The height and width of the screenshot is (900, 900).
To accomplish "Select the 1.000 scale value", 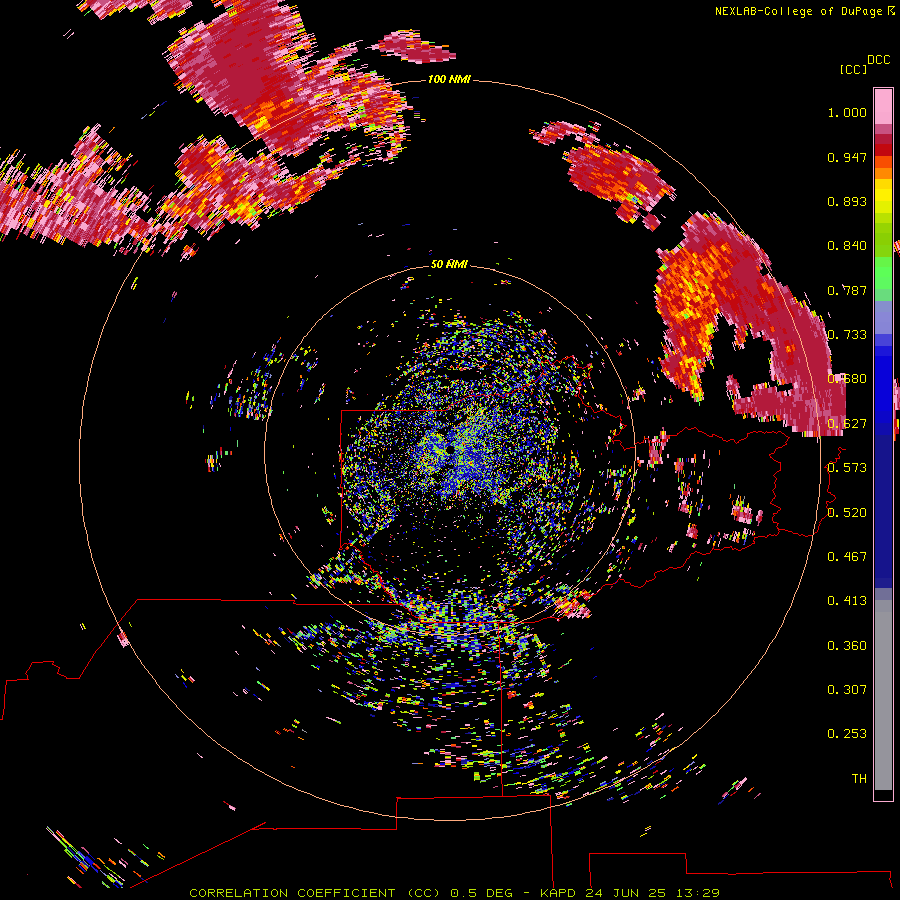I will [847, 112].
